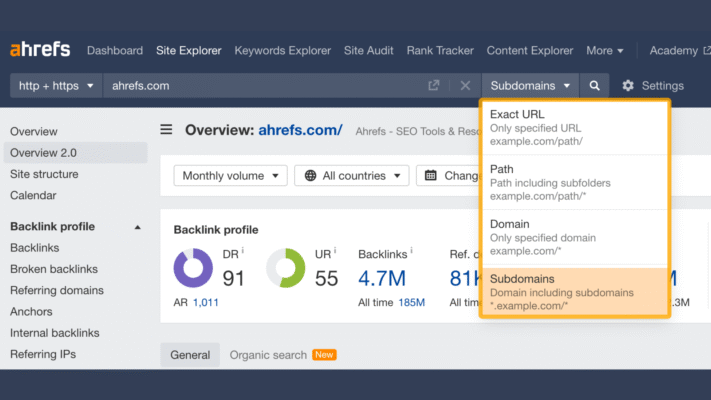
Task: Open the All countries dropdown
Action: click(352, 176)
